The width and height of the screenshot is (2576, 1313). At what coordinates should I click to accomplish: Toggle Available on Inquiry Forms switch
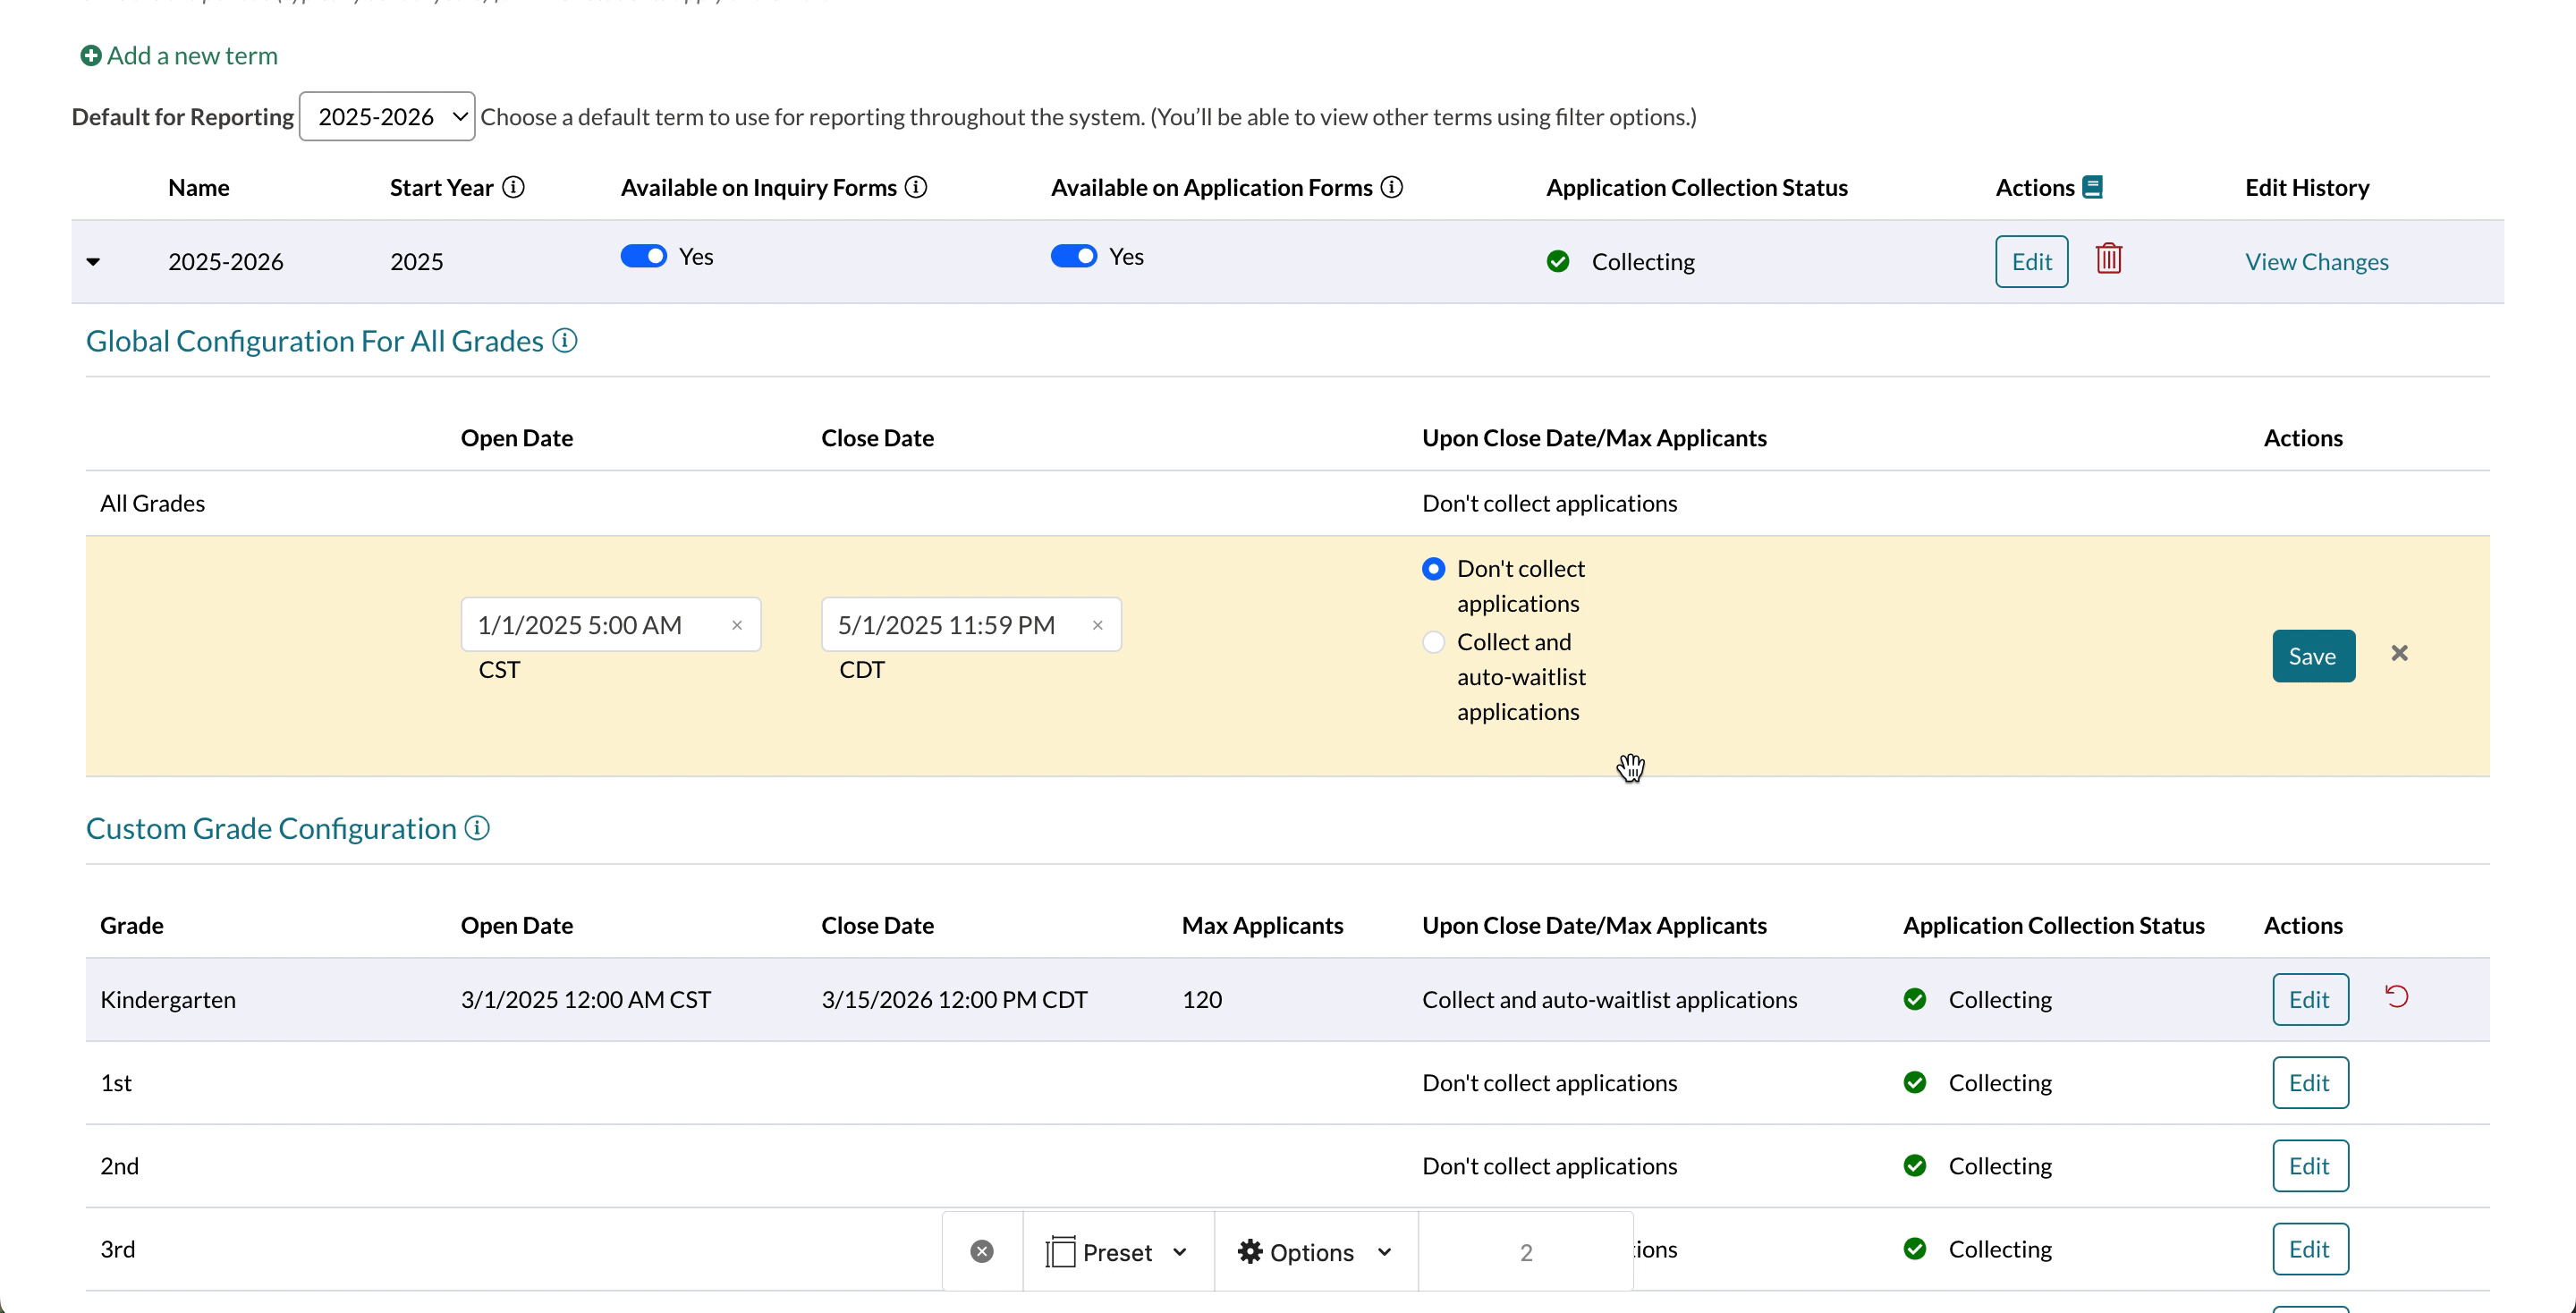click(643, 256)
